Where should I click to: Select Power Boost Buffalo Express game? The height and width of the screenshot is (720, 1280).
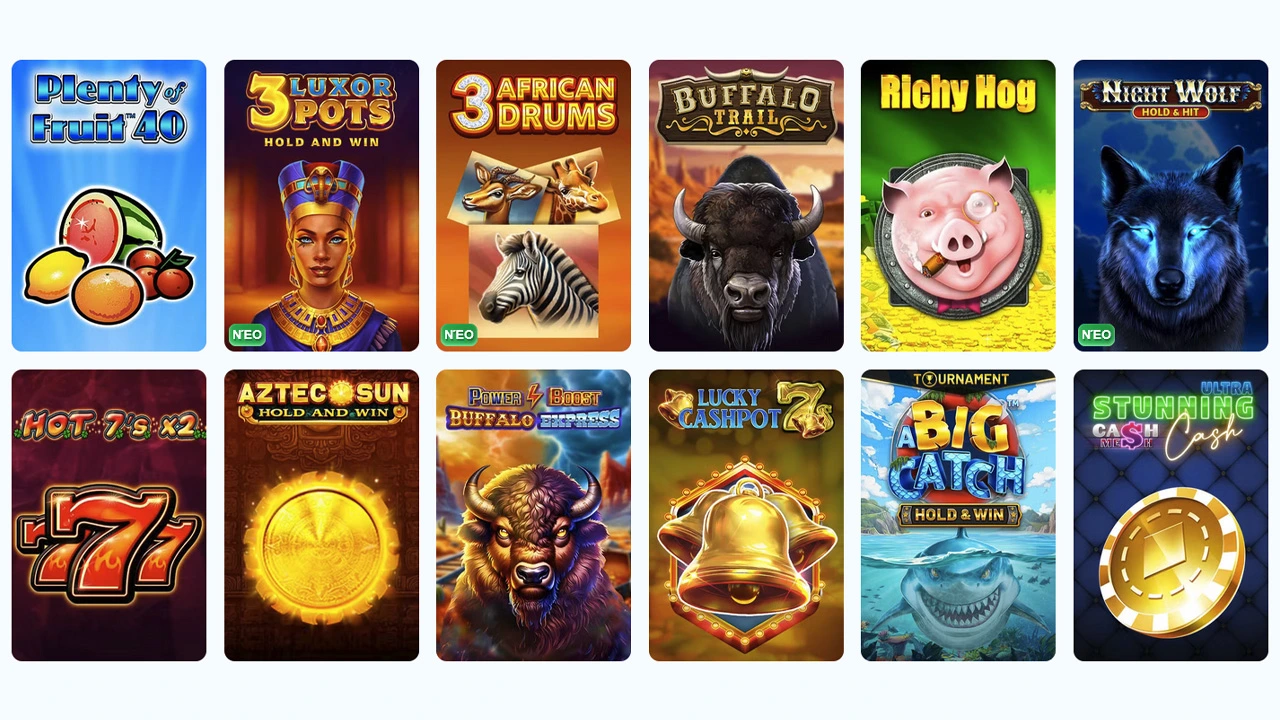click(533, 515)
